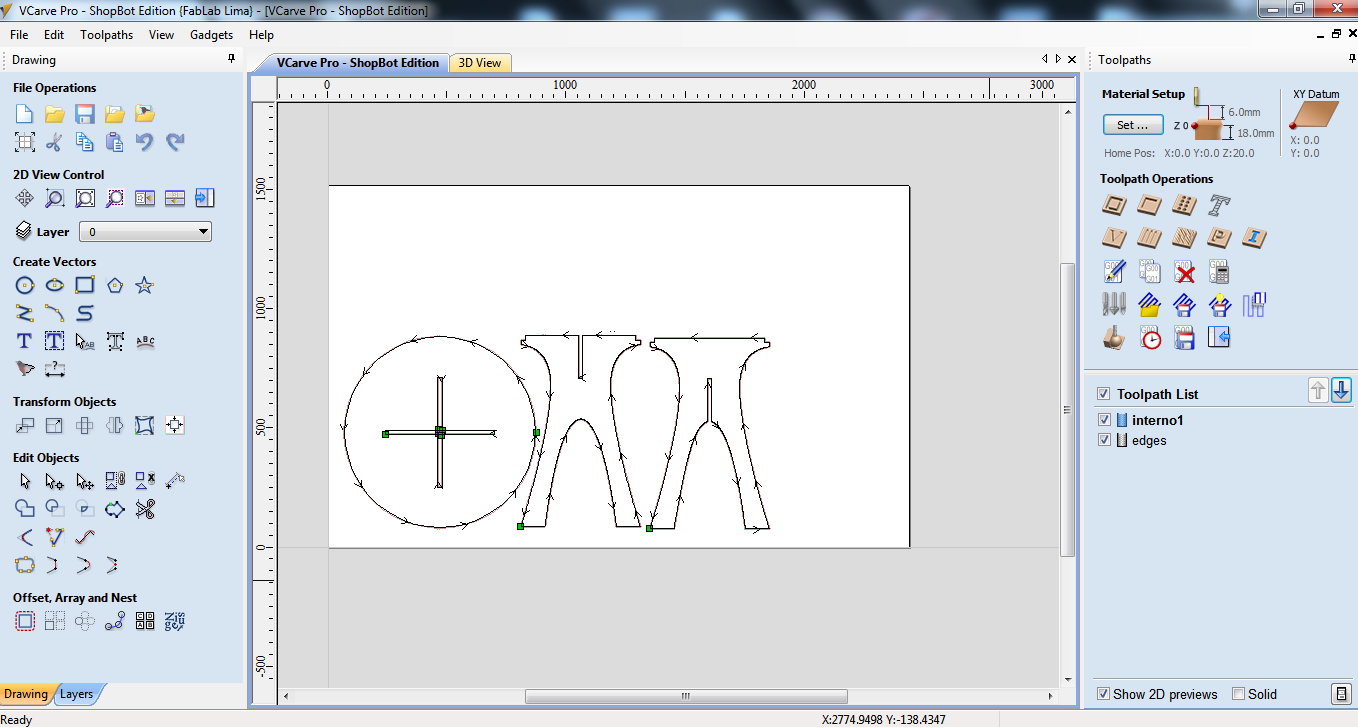Viewport: 1358px width, 728px height.
Task: Save the current file
Action: pos(85,114)
